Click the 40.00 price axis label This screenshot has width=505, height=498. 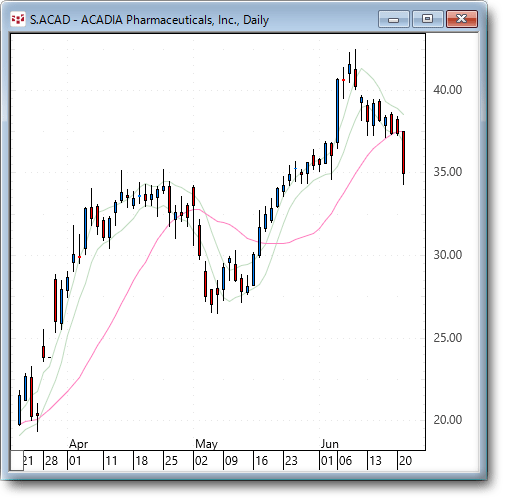coord(448,90)
